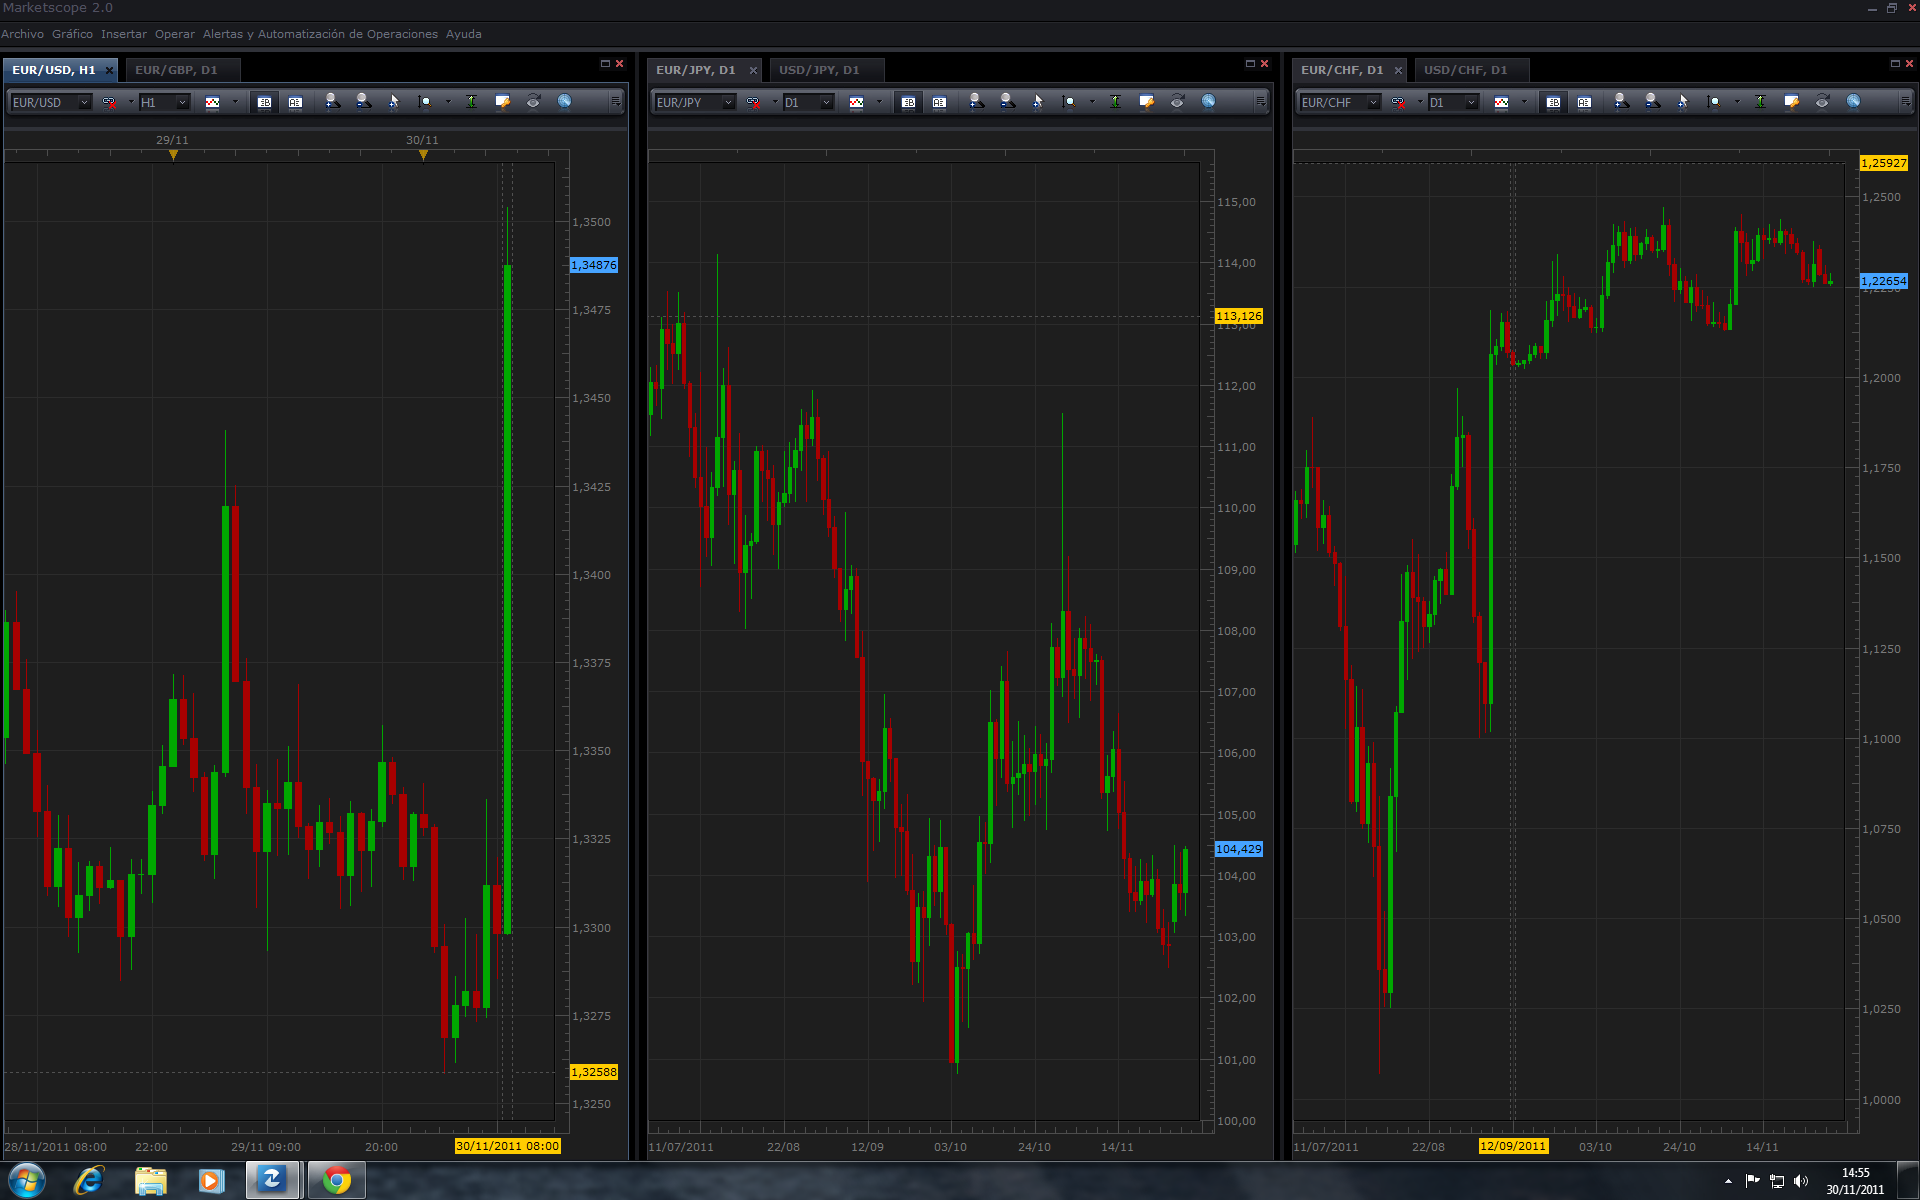
Task: Expand chart type dropdown arrow in EUR/CHF toolbar
Action: (x=1524, y=102)
